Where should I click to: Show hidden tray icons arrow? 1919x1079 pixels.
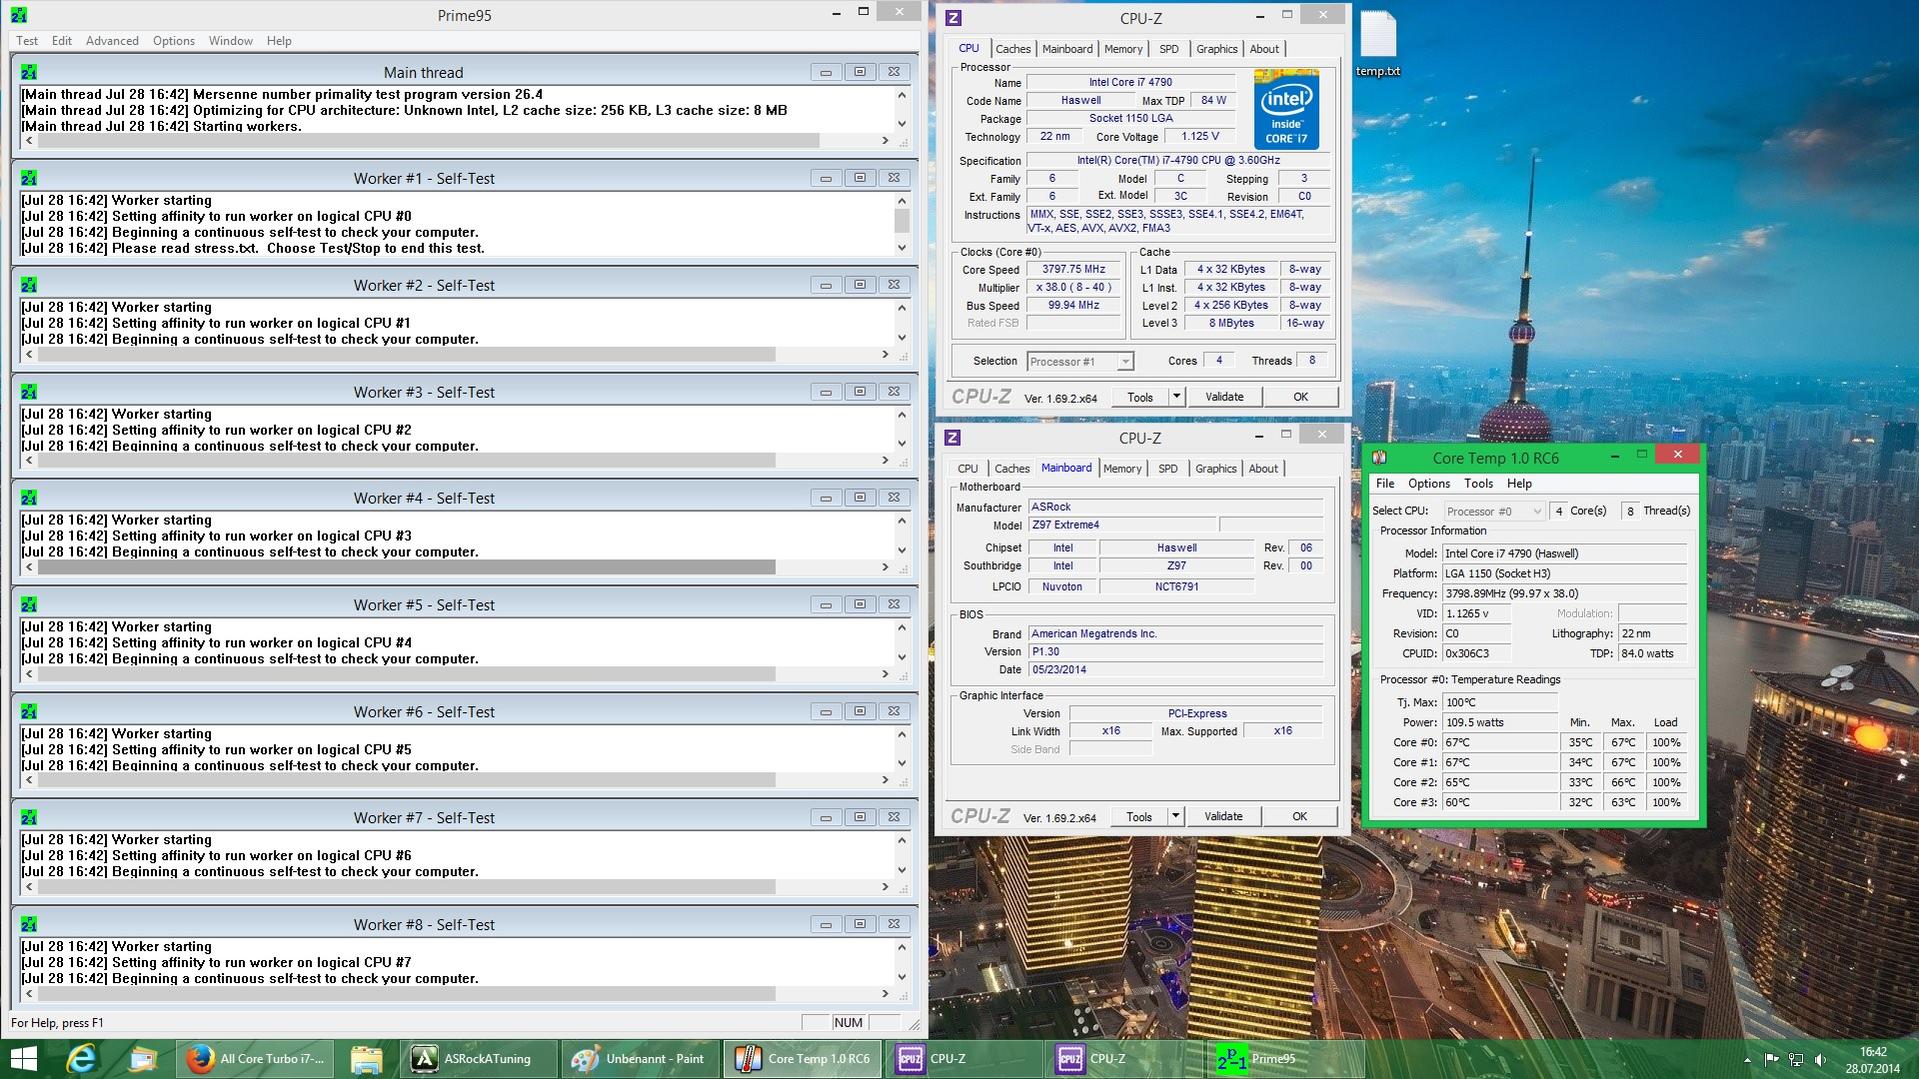tap(1747, 1059)
